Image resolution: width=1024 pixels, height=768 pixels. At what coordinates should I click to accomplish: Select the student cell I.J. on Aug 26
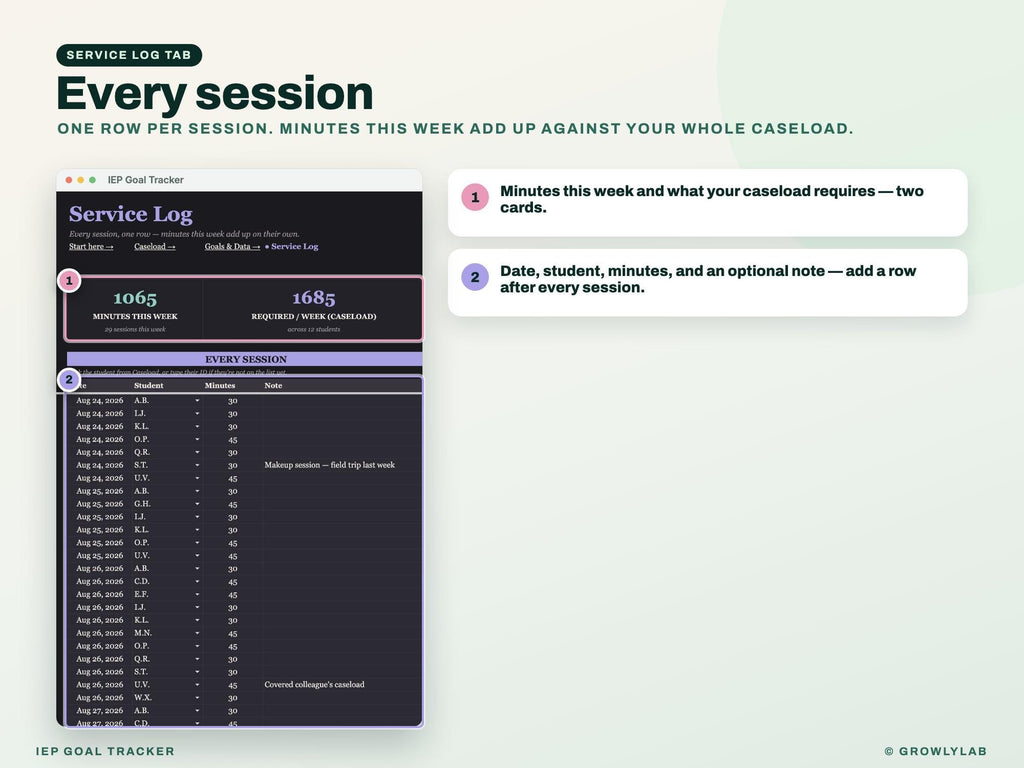pos(140,607)
